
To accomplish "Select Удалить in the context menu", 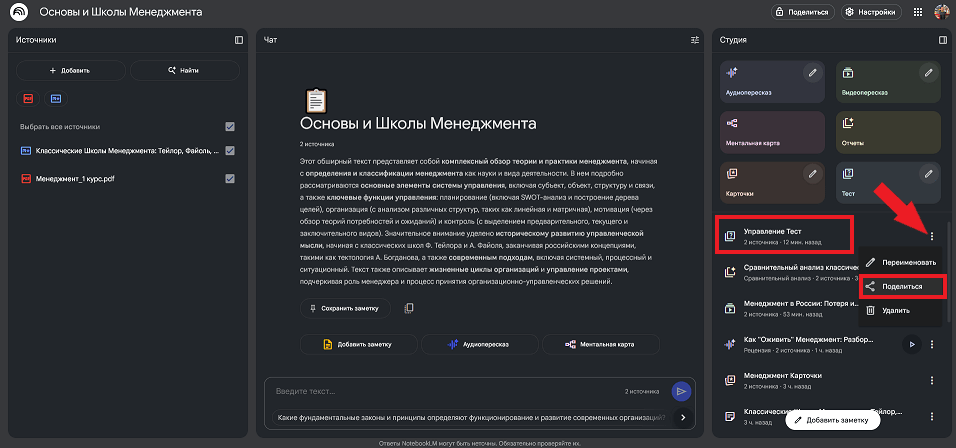I will coord(901,310).
